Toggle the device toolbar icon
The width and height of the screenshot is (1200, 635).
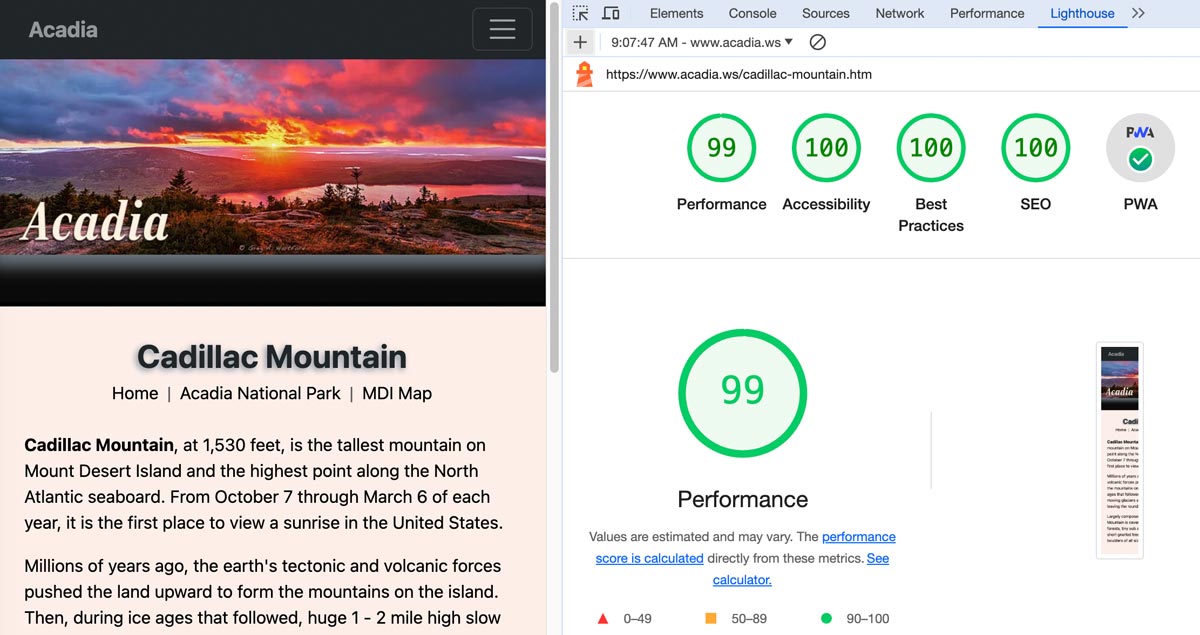(x=610, y=13)
